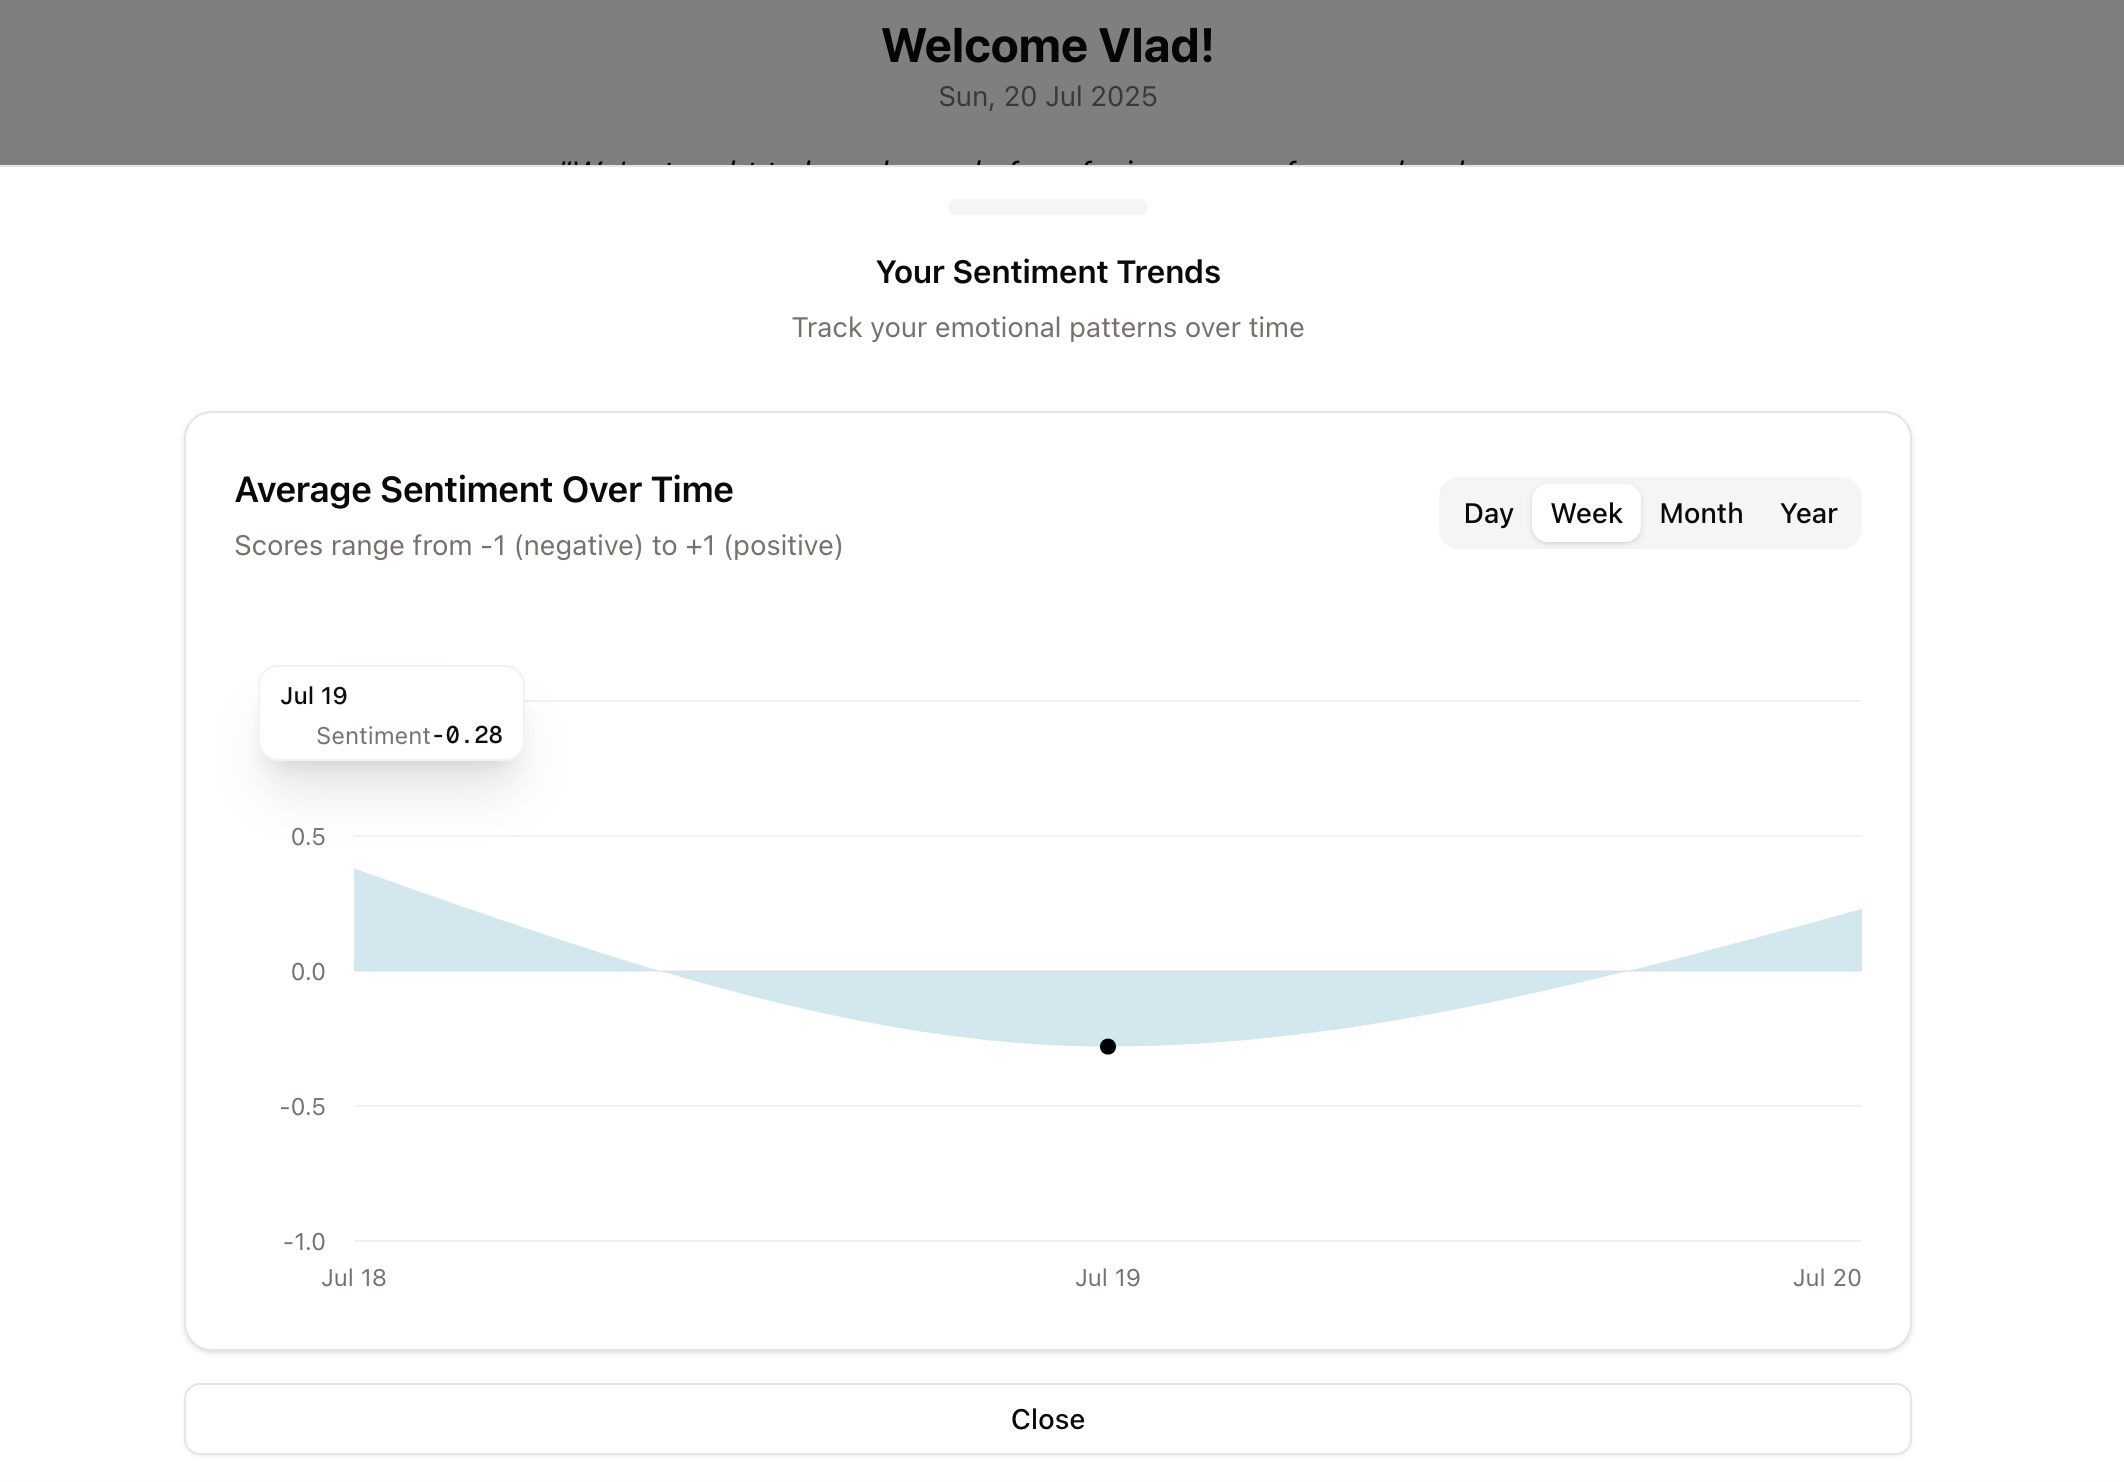2124x1482 pixels.
Task: Click the Jul 18 x-axis label
Action: pyautogui.click(x=353, y=1277)
